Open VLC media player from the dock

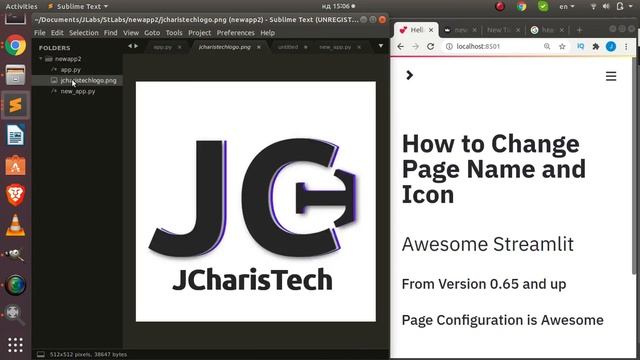[x=16, y=225]
